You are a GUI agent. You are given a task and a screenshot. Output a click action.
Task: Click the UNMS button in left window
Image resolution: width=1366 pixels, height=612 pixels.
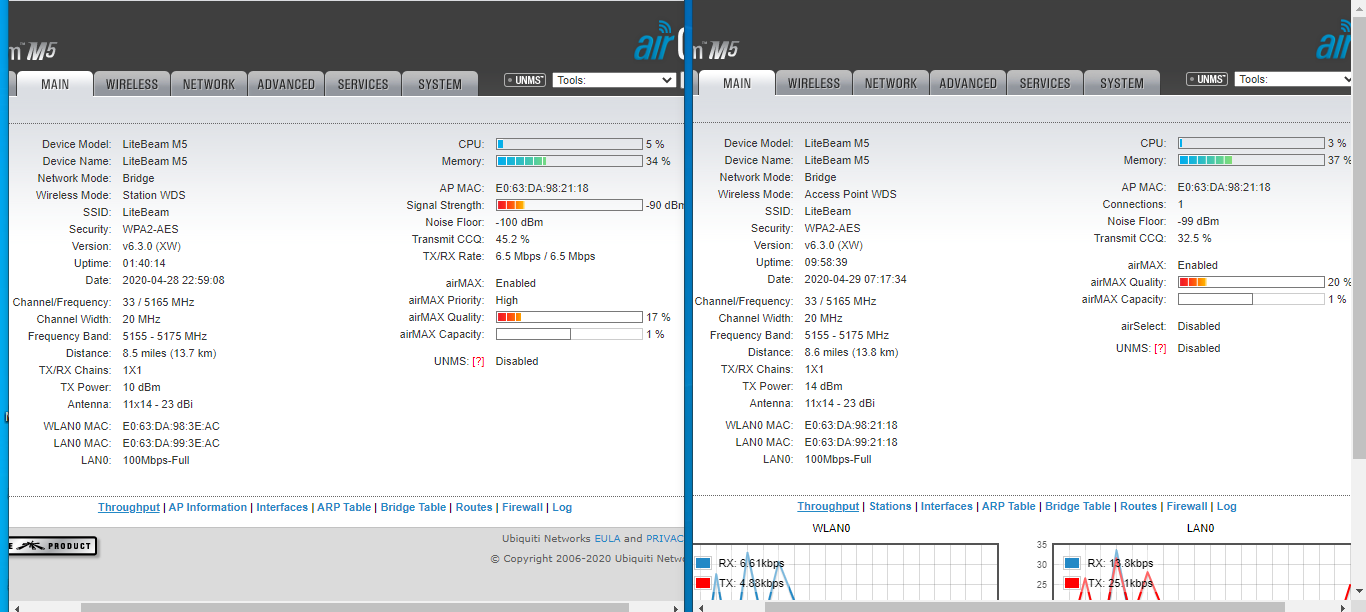526,80
